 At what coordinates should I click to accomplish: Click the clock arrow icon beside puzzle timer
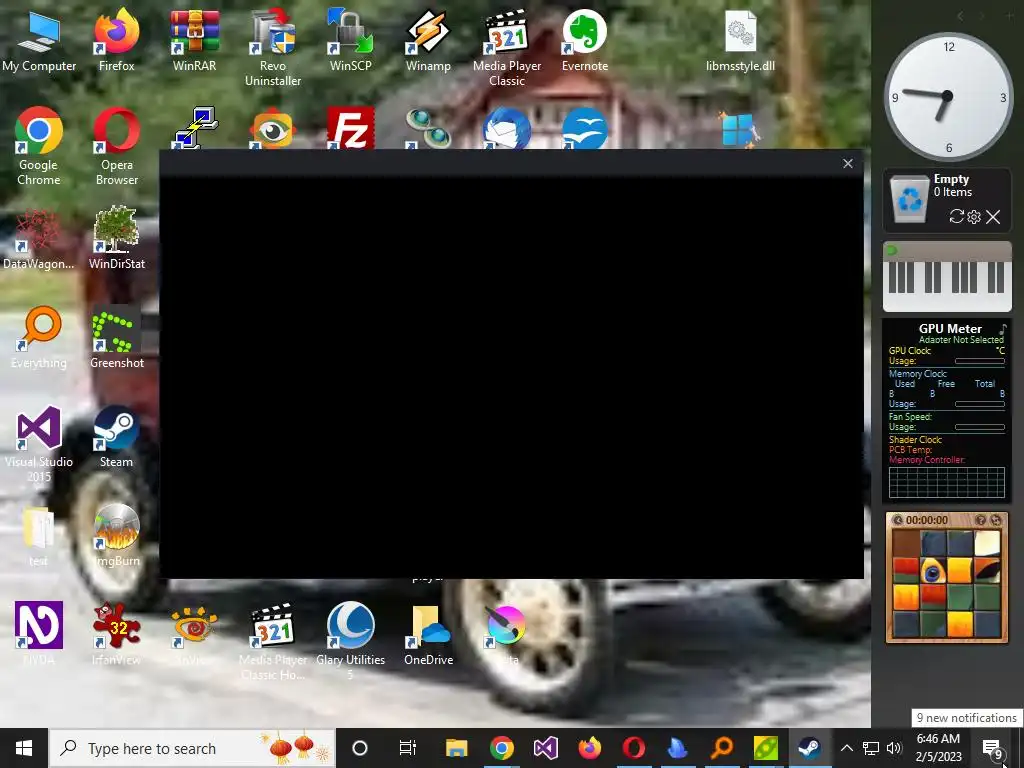[x=897, y=520]
